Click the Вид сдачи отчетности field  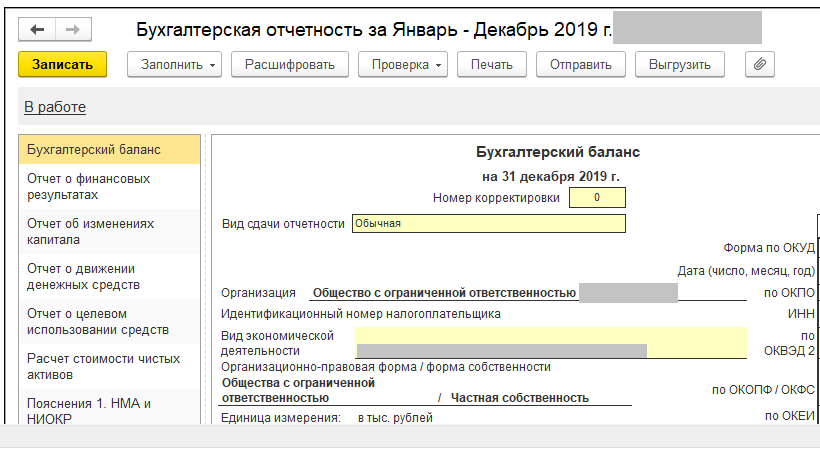point(488,223)
